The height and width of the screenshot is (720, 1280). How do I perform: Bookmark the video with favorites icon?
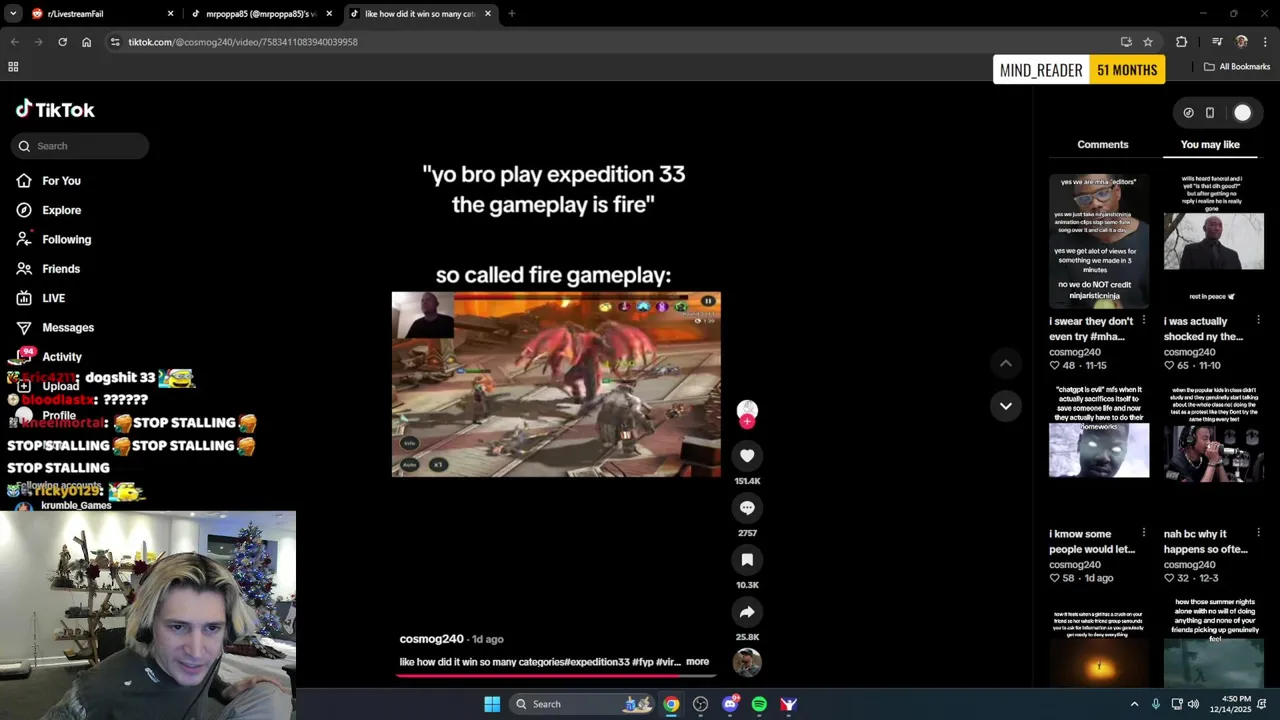747,559
